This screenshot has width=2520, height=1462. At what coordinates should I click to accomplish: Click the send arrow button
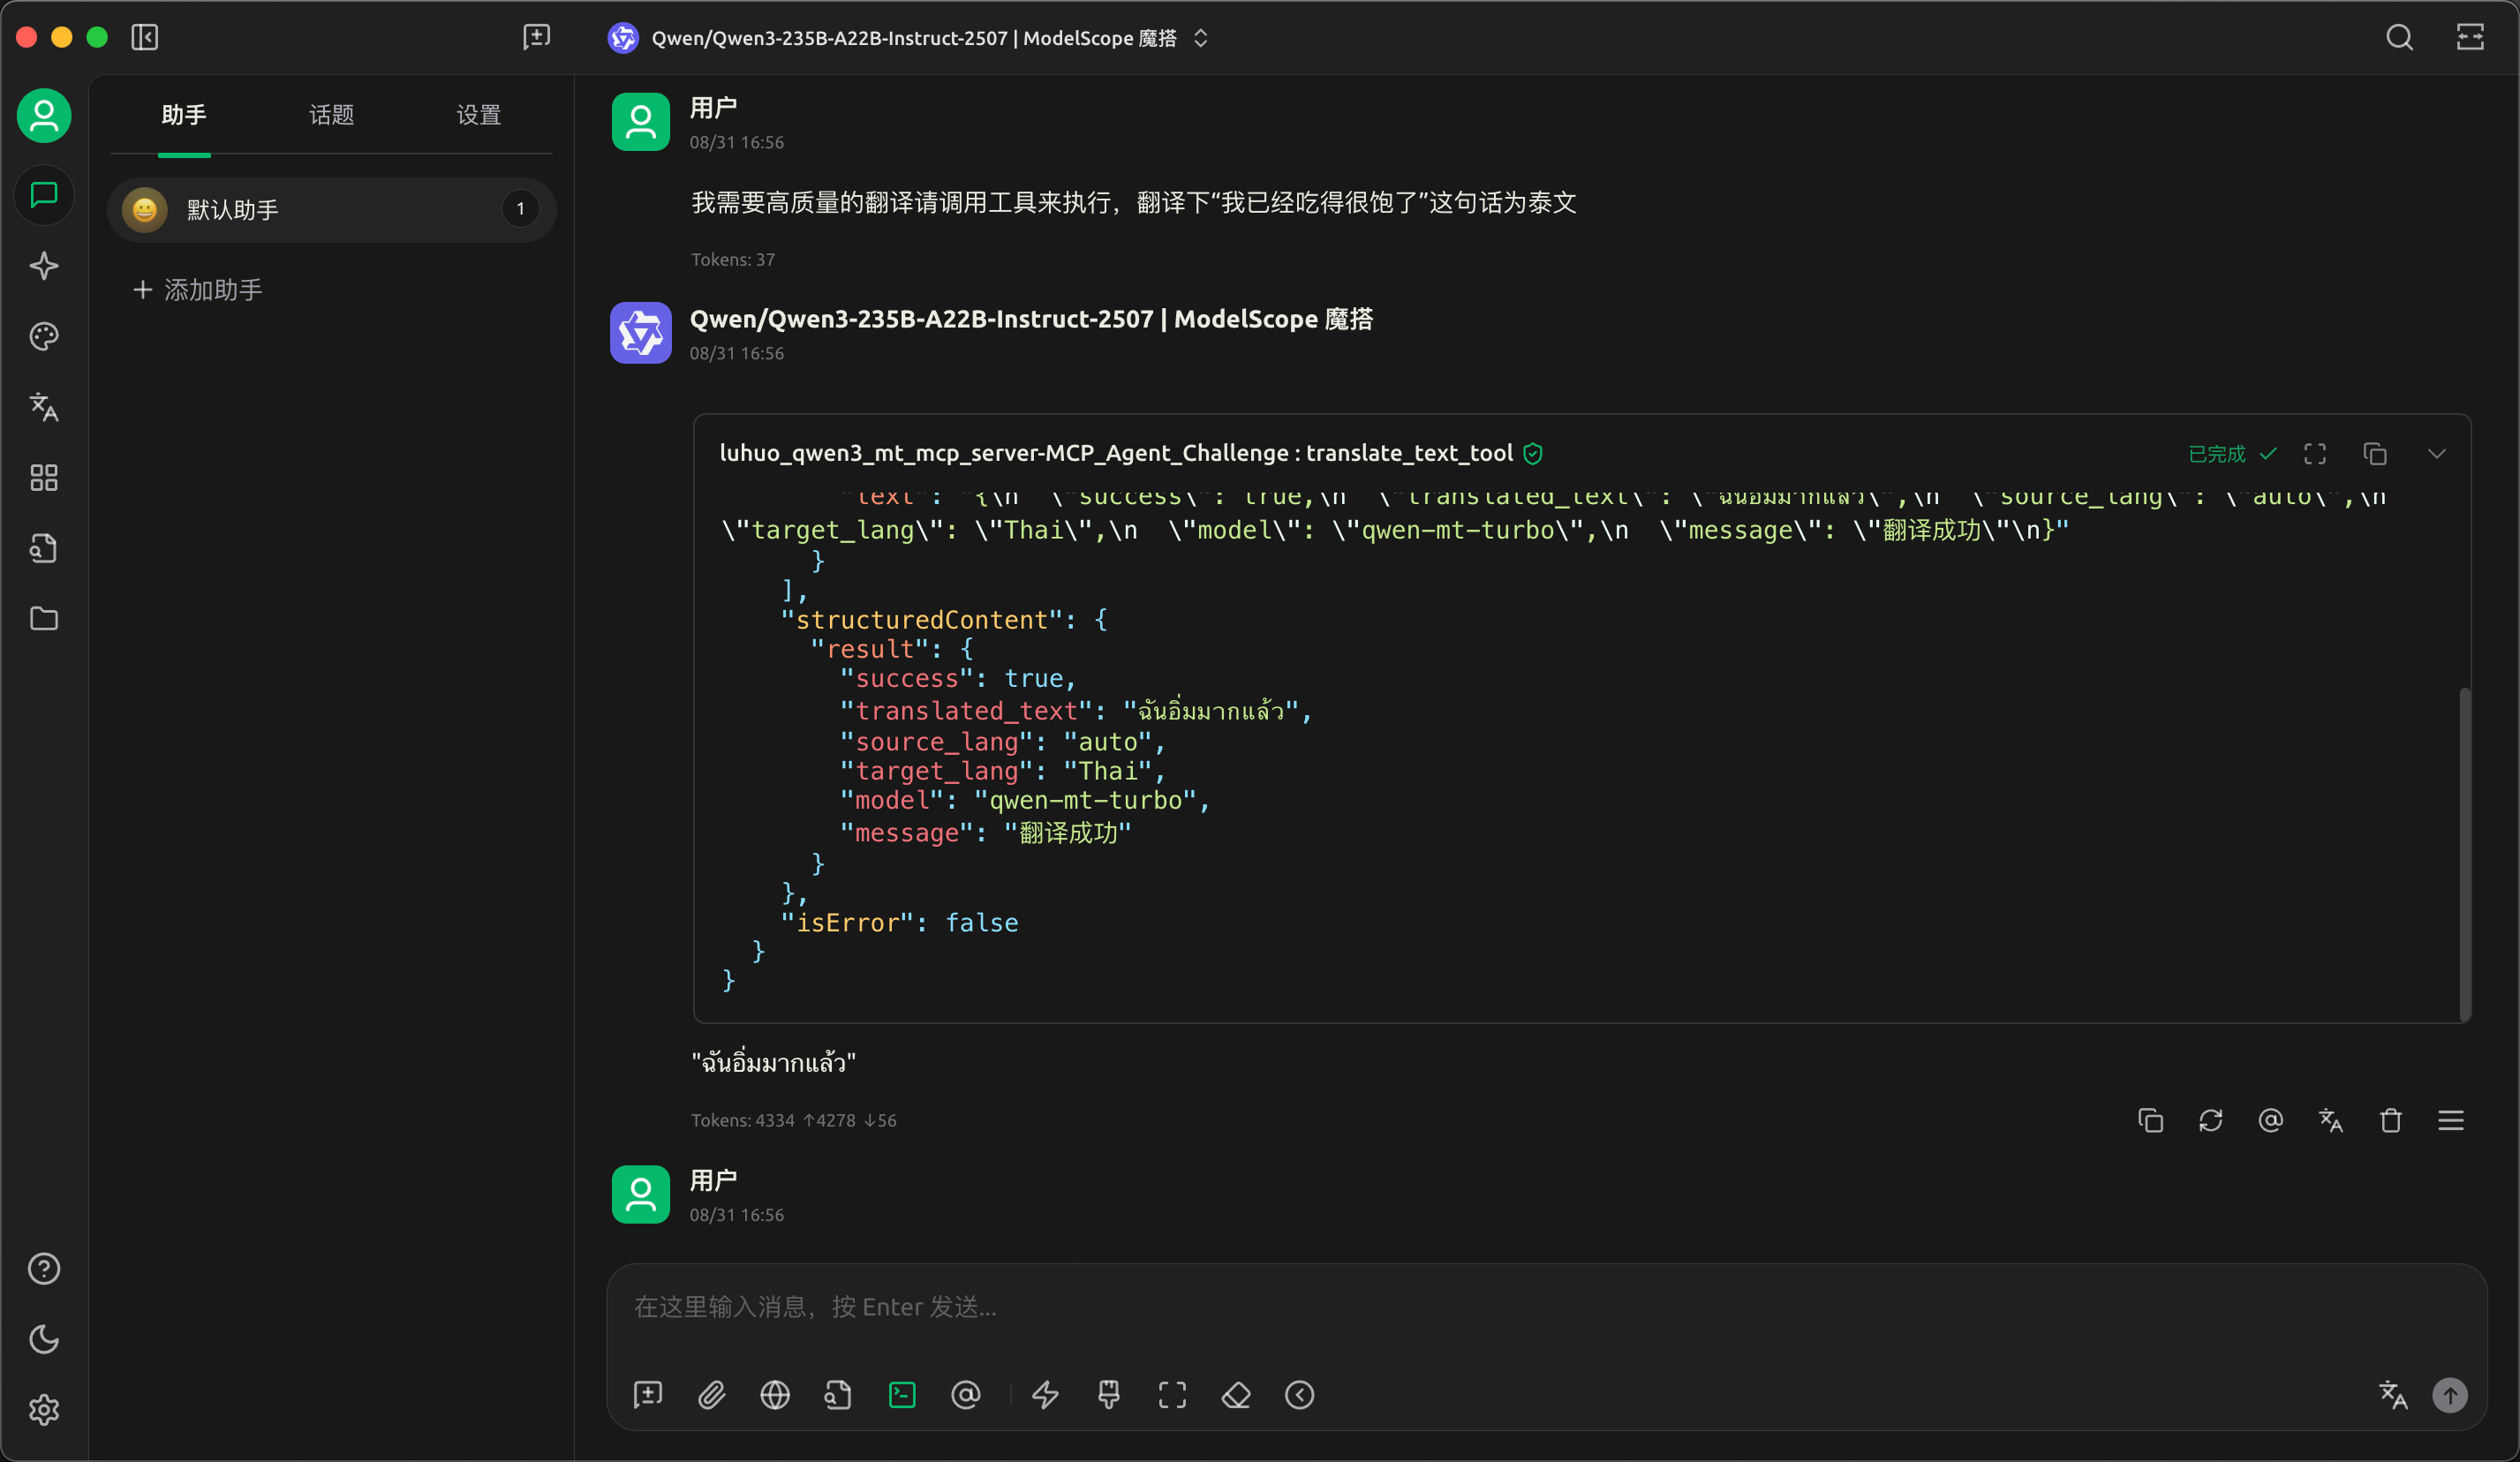point(2449,1395)
